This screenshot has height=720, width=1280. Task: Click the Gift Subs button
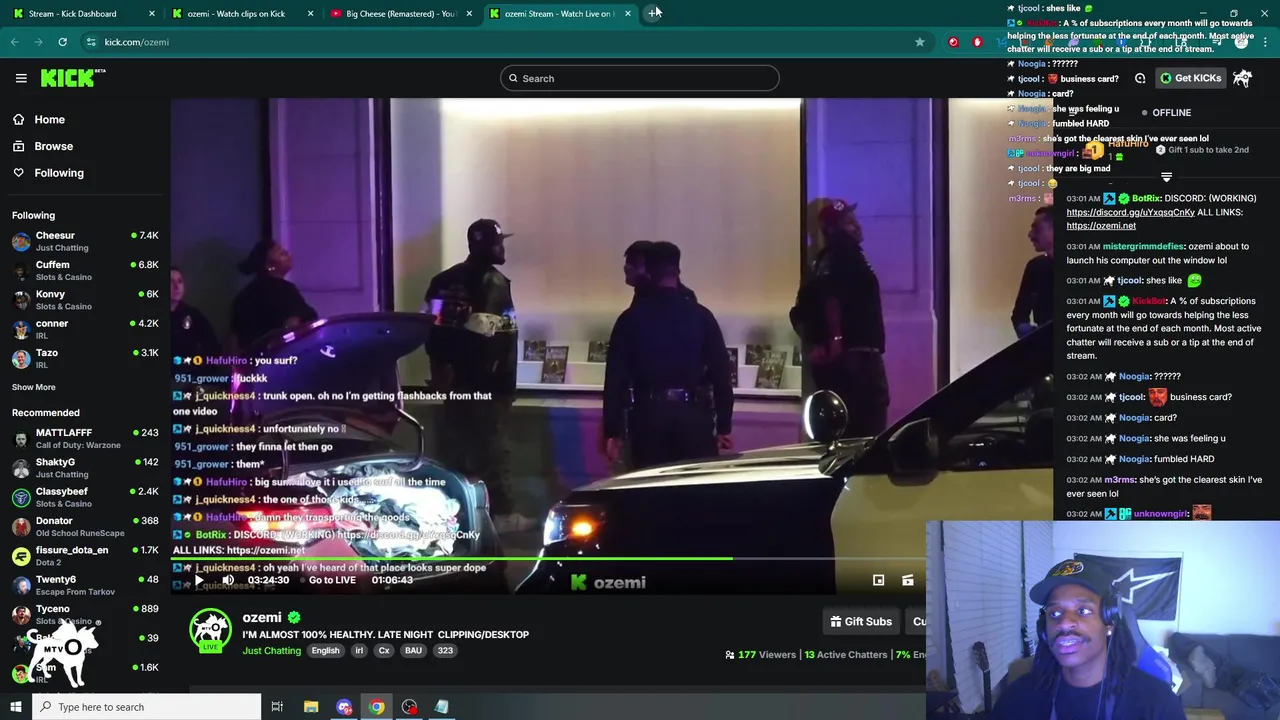click(861, 622)
